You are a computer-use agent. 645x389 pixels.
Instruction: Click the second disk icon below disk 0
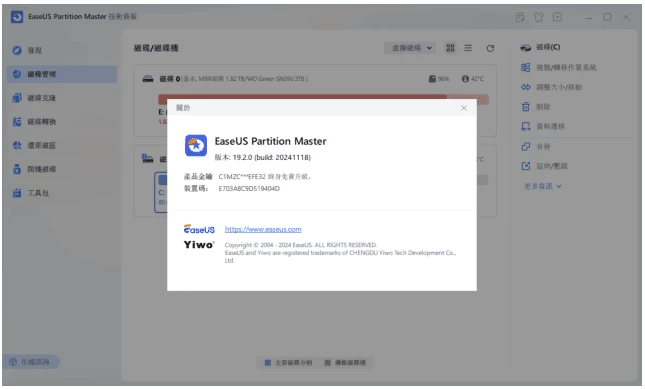147,158
